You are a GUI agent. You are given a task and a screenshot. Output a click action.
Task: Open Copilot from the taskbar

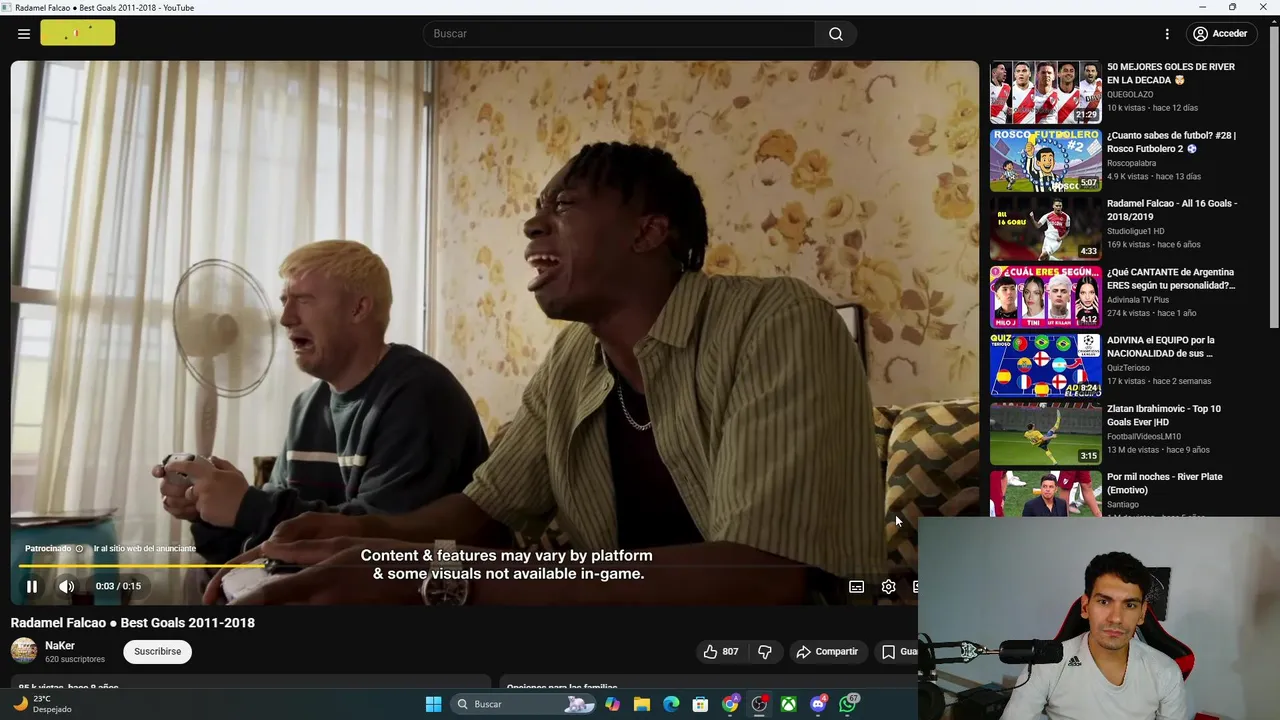[x=612, y=705]
